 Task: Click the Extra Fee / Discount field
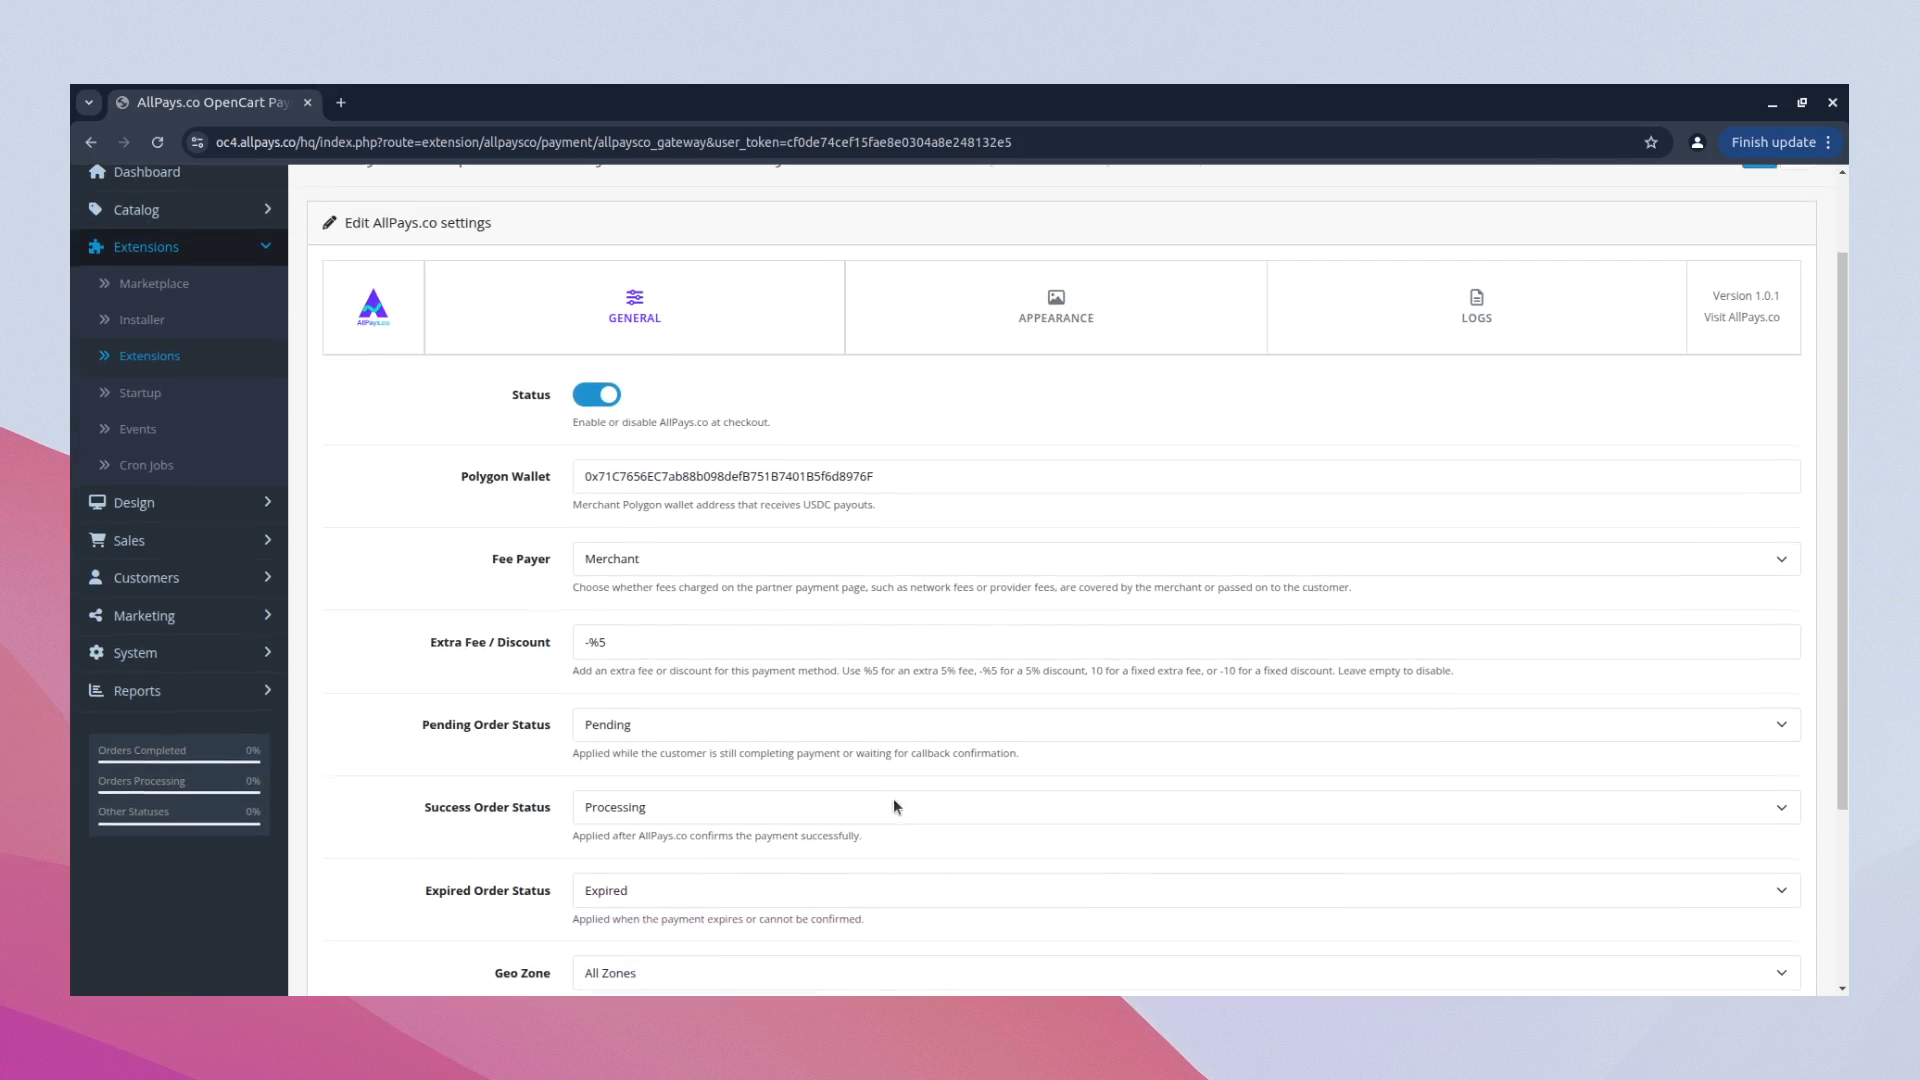(1186, 642)
